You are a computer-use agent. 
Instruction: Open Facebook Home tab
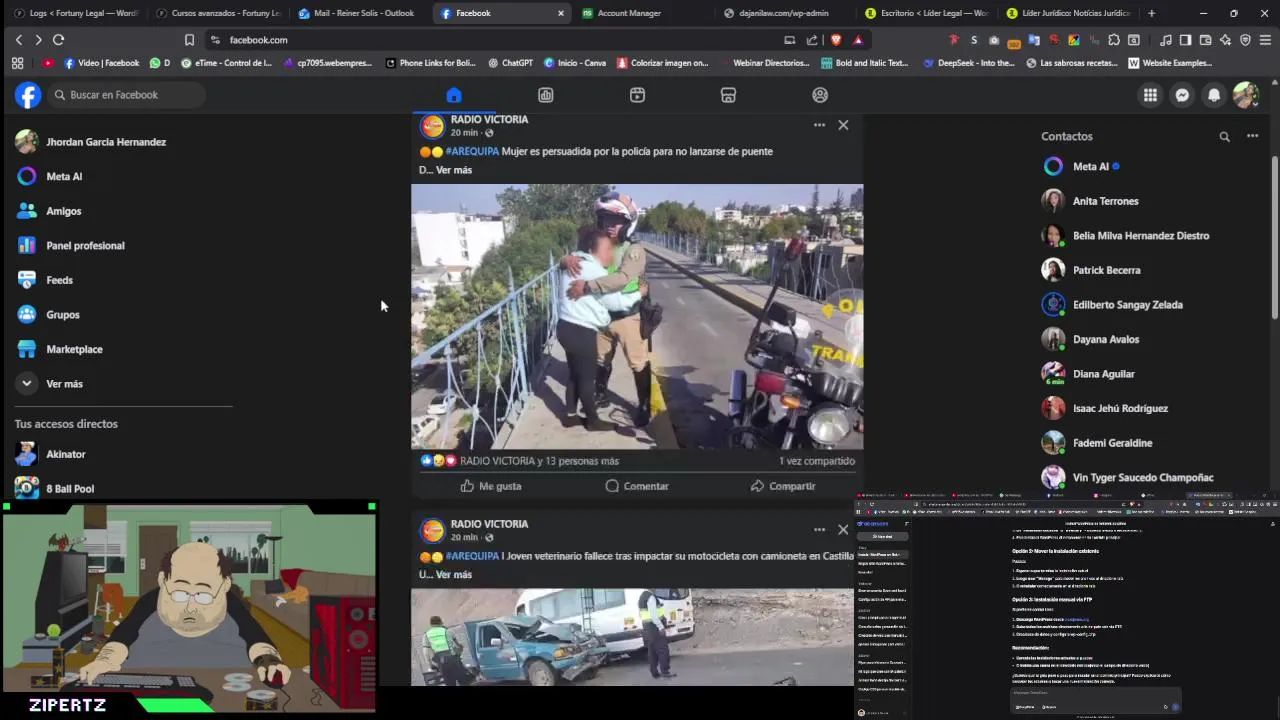(454, 95)
